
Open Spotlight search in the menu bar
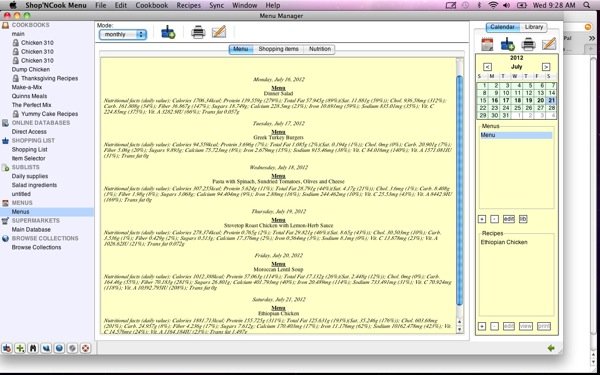tap(587, 5)
